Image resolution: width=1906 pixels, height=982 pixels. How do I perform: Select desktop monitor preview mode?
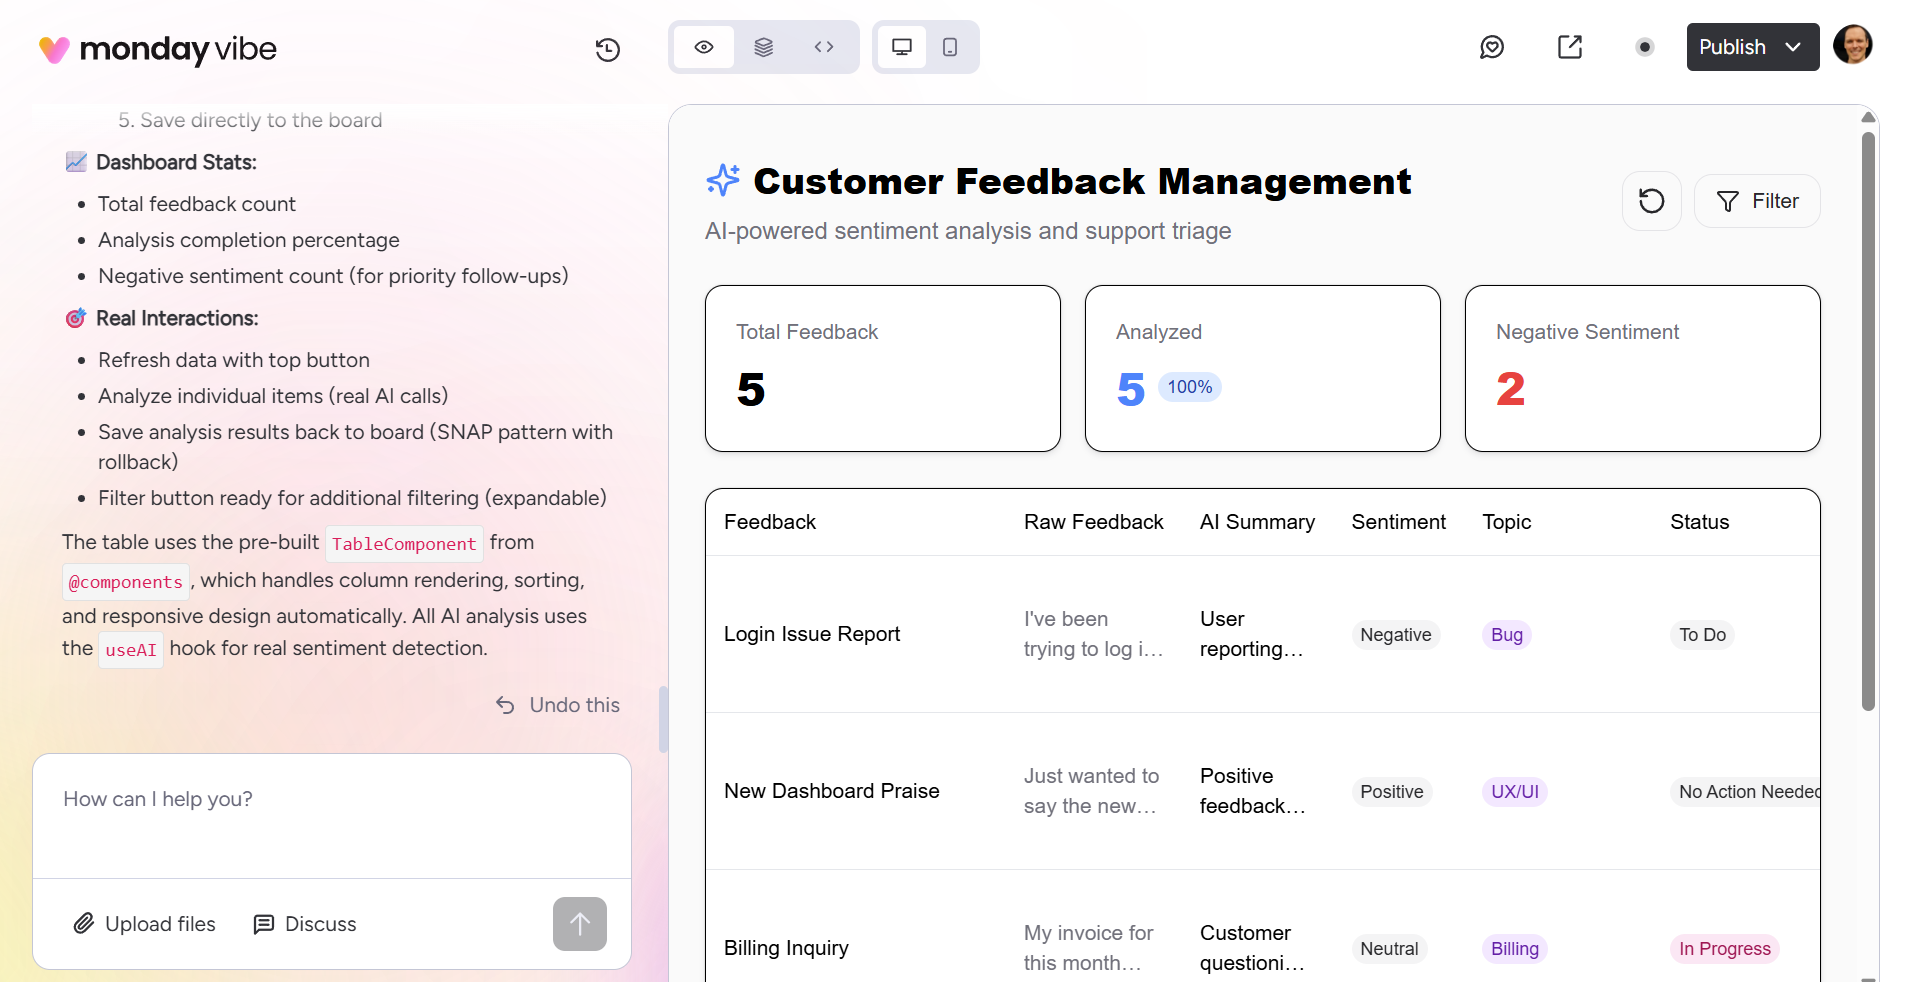[x=902, y=47]
